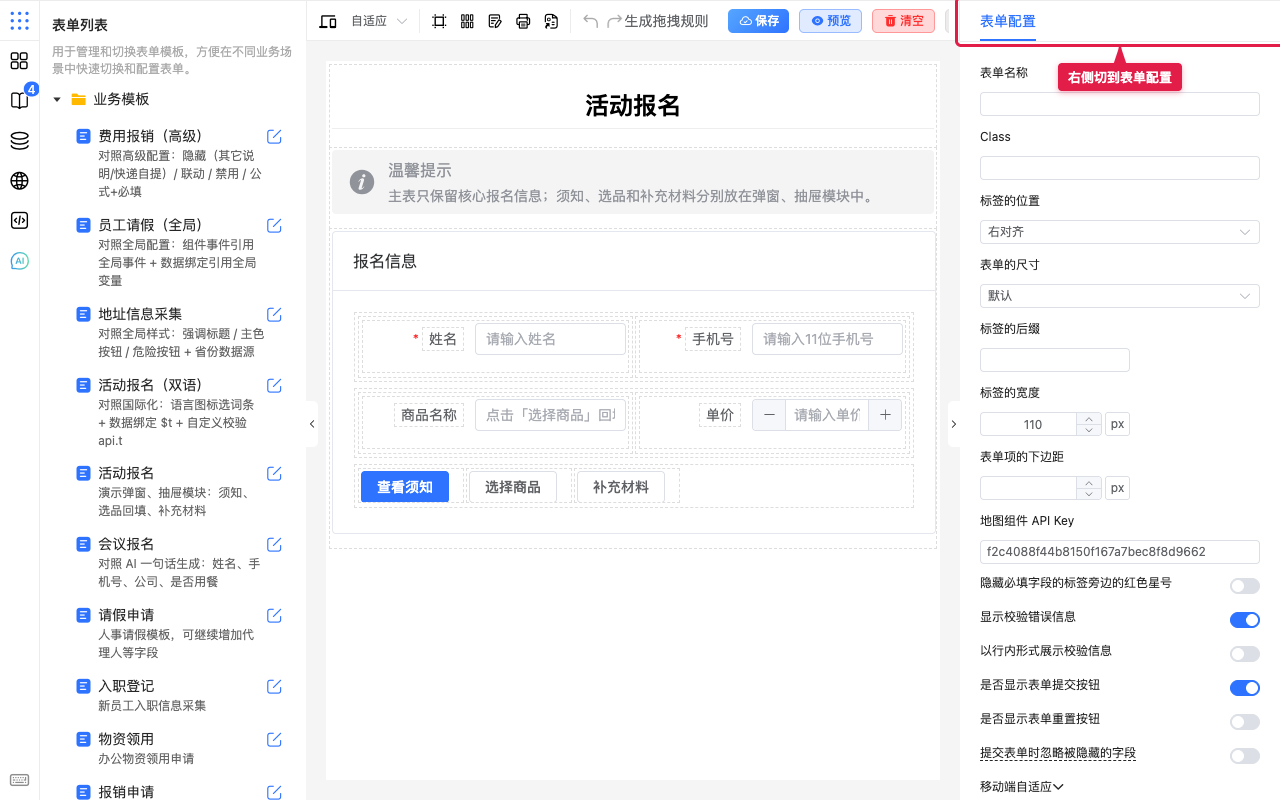
Task: Edit the 费用报销（高级） template via edit icon
Action: (274, 136)
